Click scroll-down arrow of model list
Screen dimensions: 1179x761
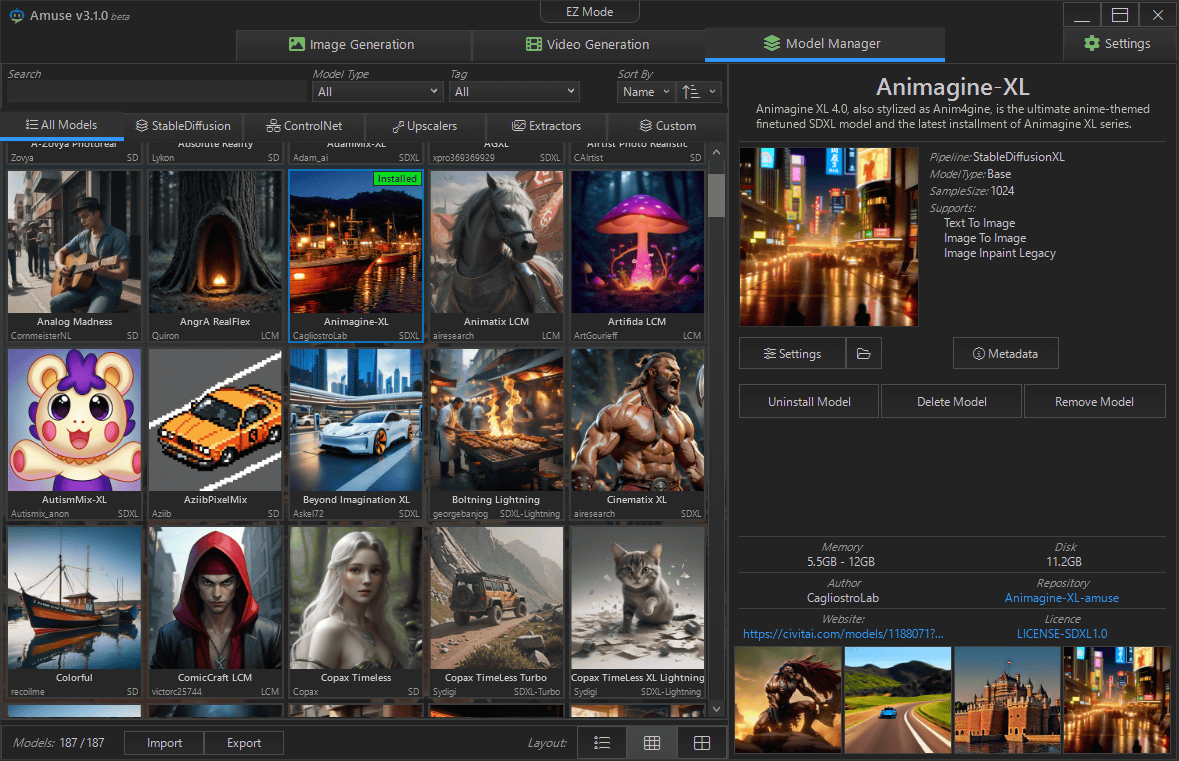pyautogui.click(x=717, y=708)
